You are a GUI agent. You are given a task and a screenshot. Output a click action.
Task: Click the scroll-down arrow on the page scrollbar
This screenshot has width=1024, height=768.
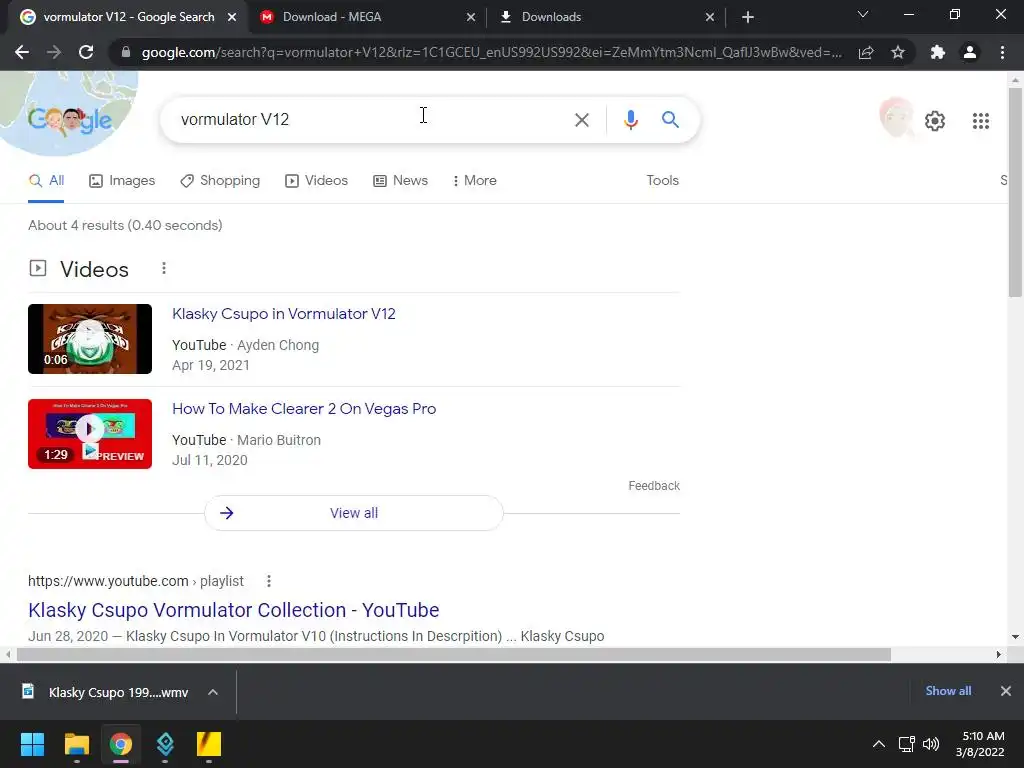[1015, 637]
